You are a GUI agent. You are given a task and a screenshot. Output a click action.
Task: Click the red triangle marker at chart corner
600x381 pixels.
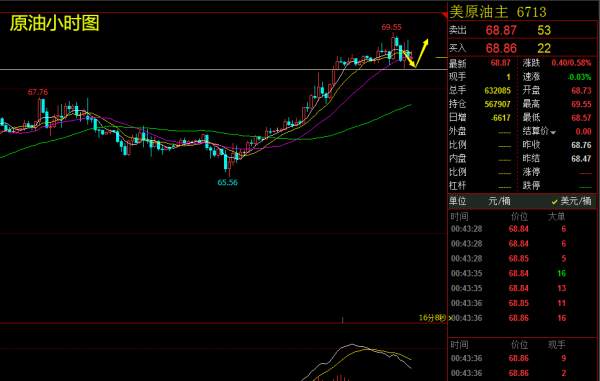tap(444, 15)
